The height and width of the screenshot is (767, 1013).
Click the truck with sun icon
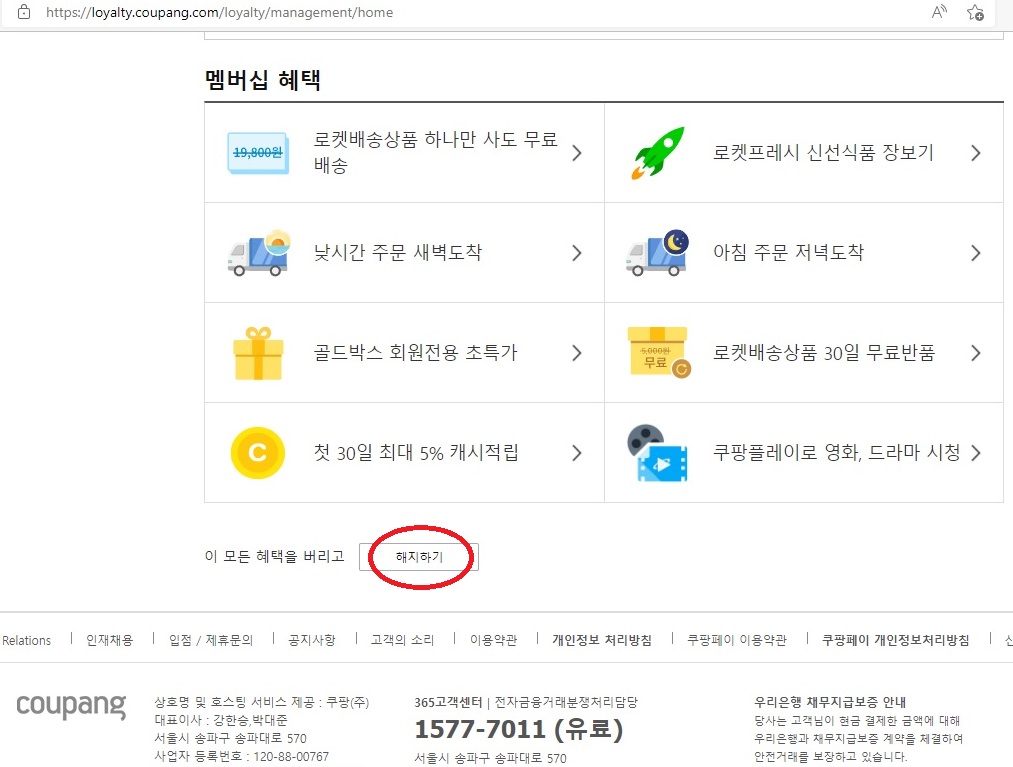[x=258, y=253]
